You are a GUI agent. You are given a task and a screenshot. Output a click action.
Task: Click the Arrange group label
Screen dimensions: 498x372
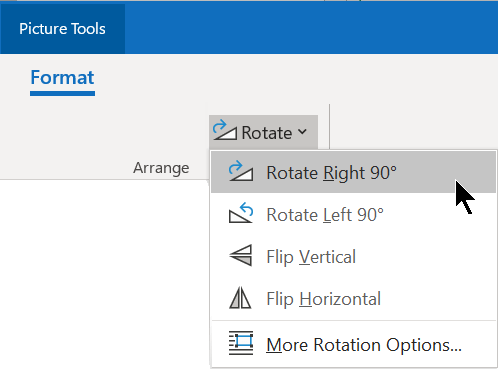161,168
